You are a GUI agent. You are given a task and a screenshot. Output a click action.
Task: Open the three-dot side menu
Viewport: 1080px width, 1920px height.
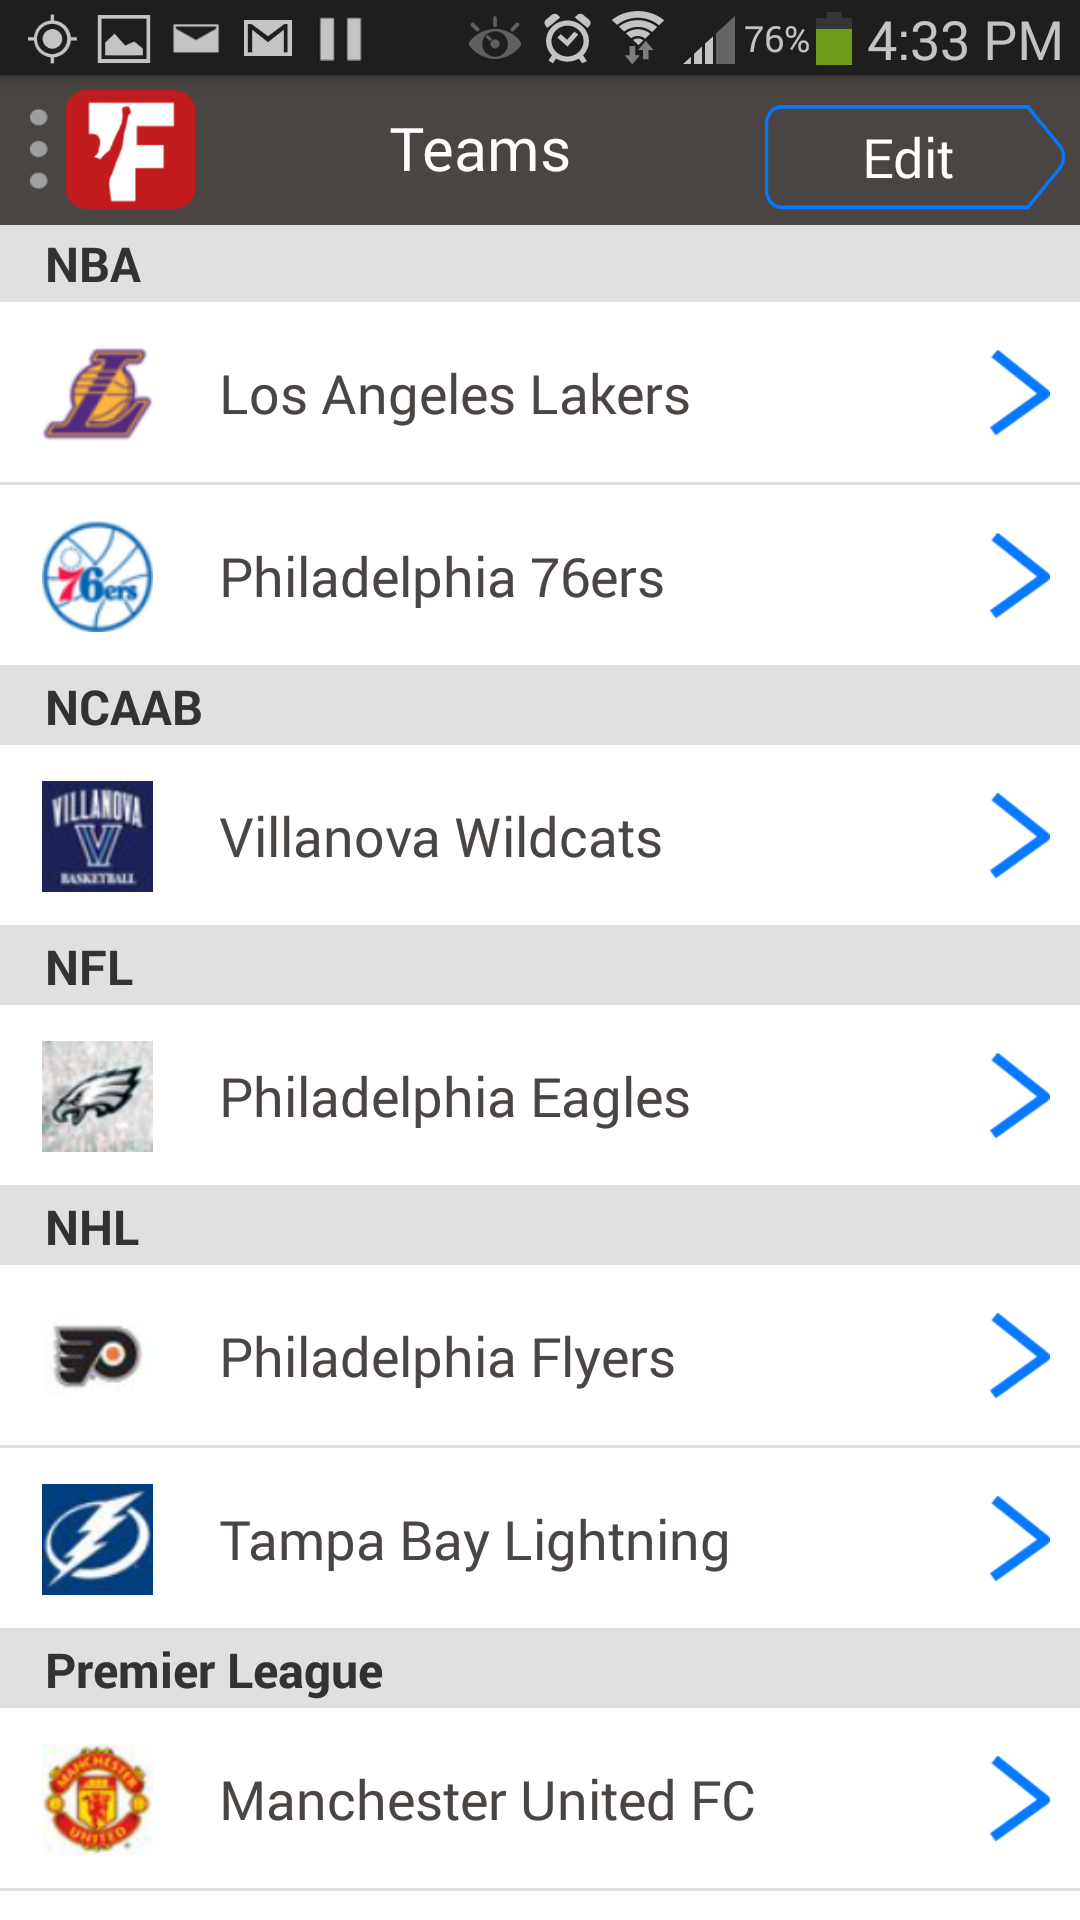38,150
